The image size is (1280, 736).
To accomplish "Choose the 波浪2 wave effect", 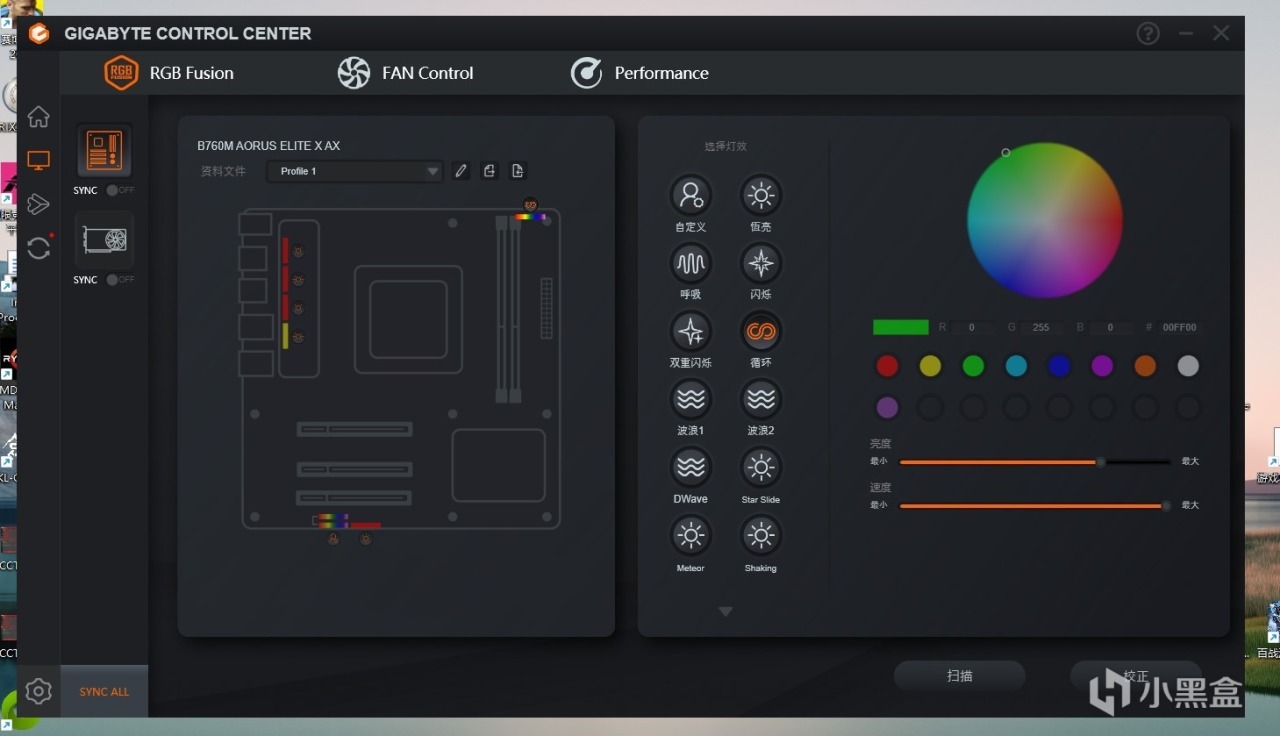I will (x=760, y=399).
